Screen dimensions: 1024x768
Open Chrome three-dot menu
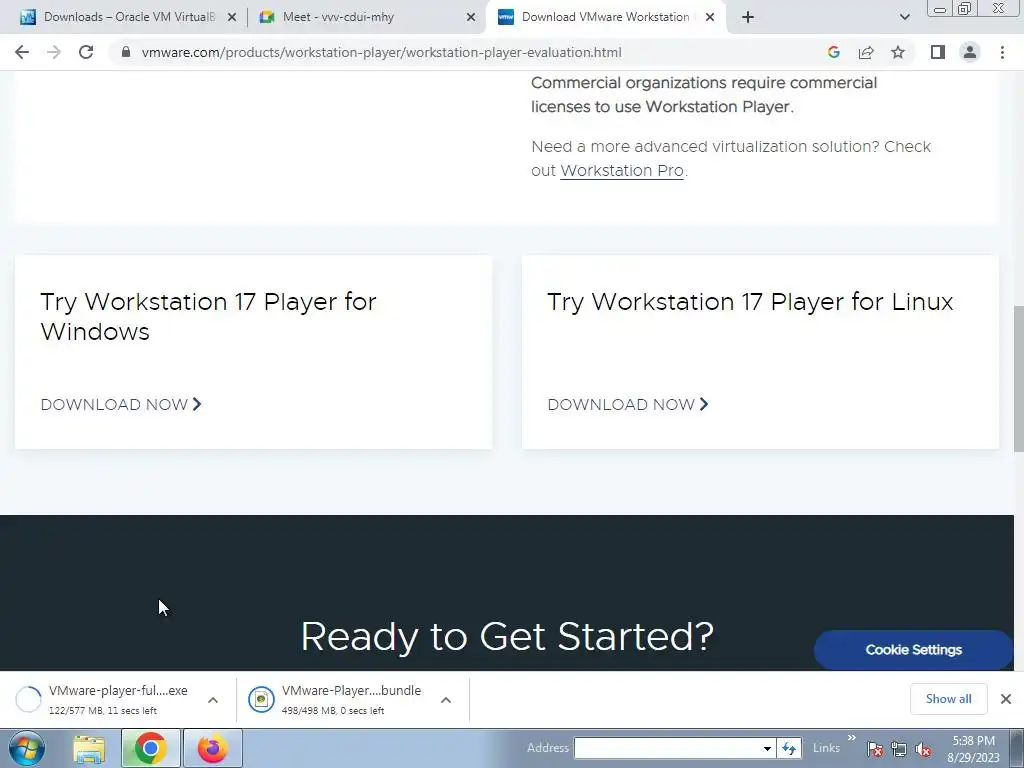(1002, 52)
